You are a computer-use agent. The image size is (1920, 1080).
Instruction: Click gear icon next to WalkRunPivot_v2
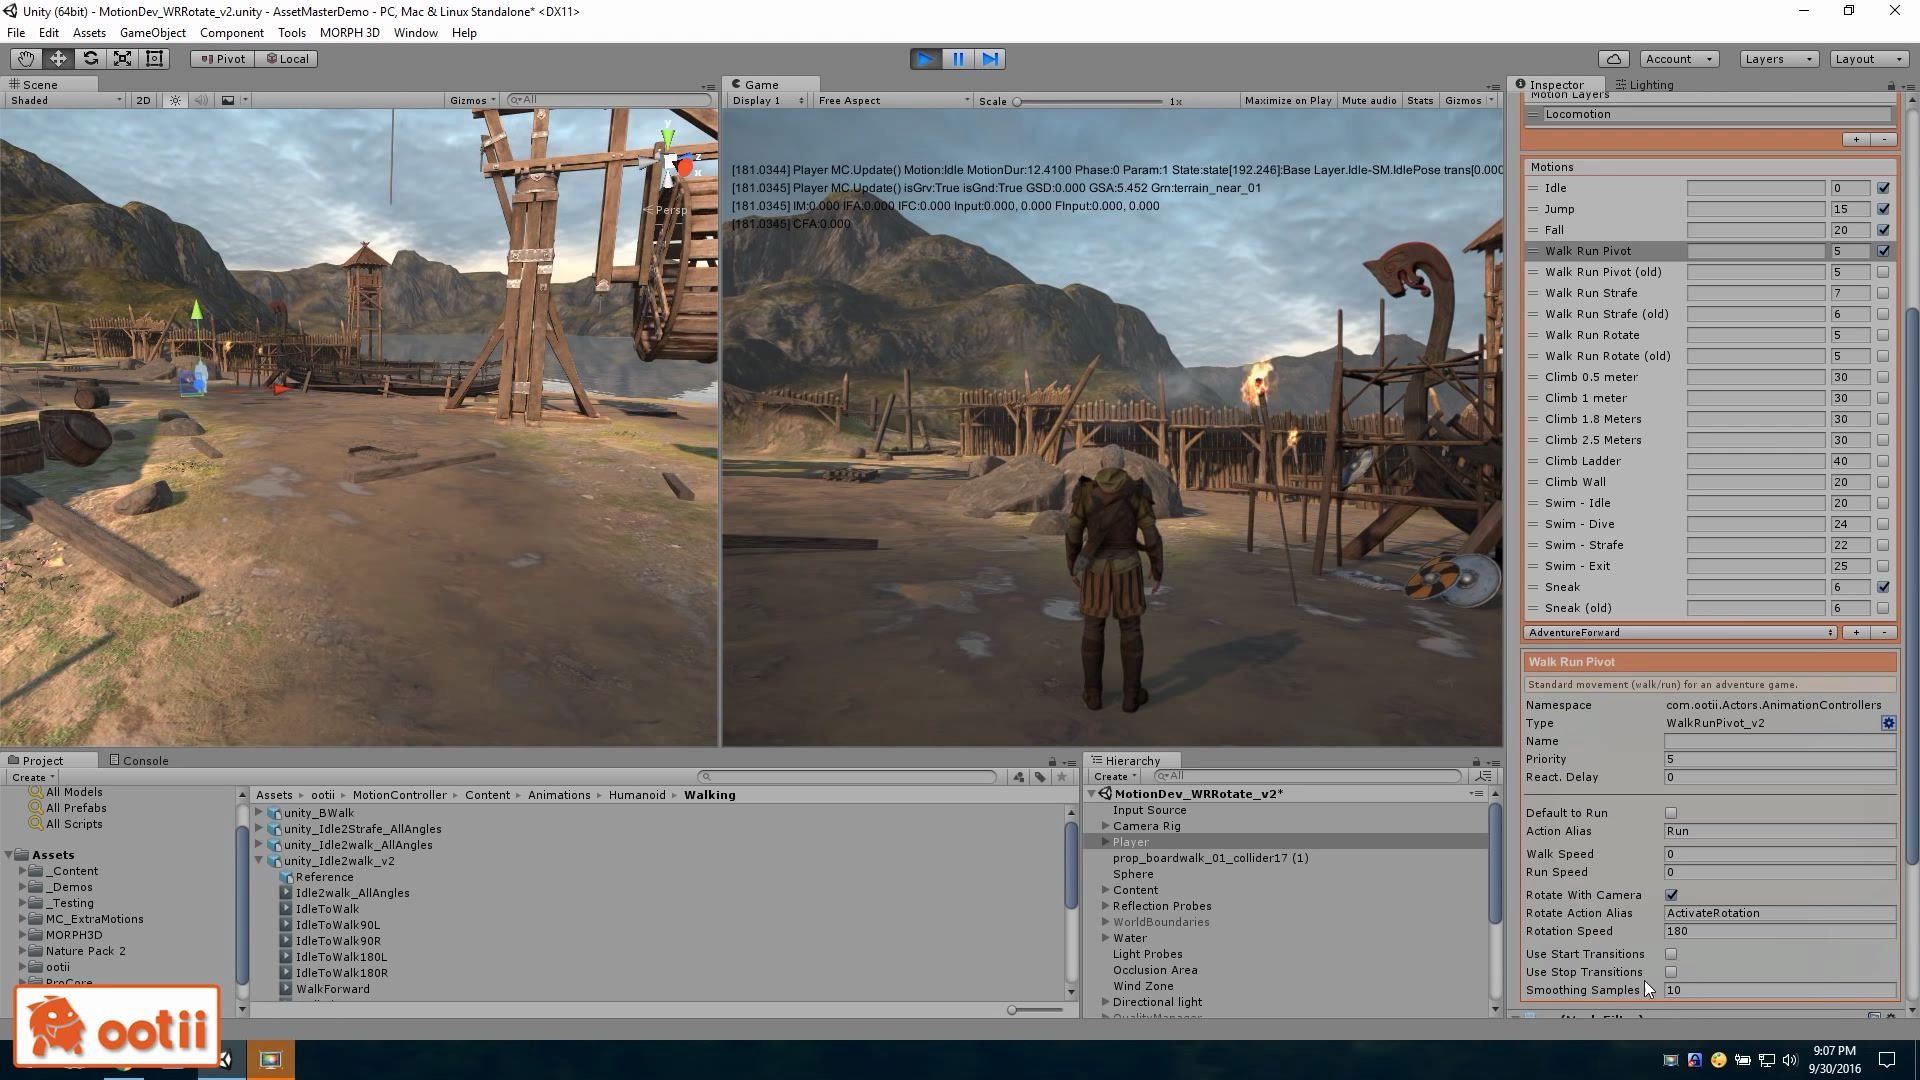1888,723
